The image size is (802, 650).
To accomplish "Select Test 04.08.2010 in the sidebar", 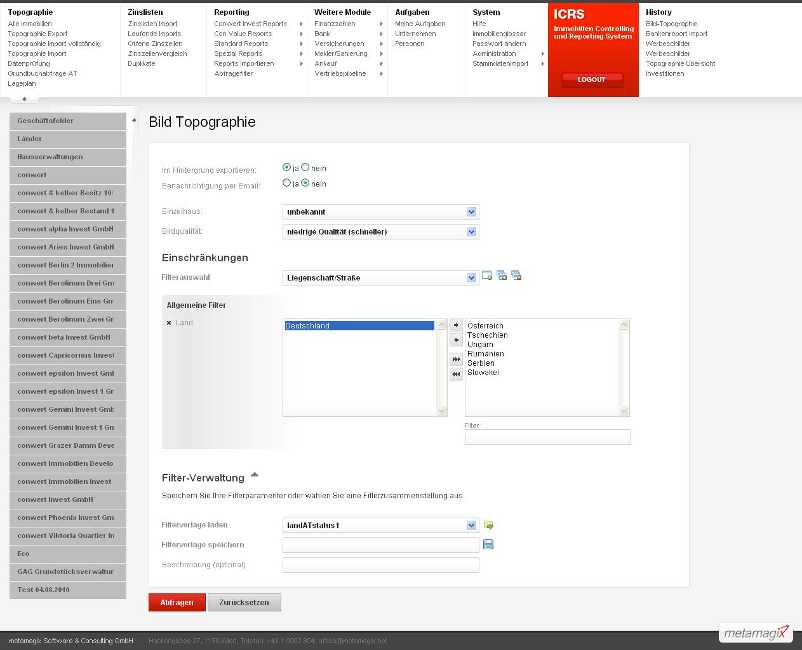I will point(68,590).
